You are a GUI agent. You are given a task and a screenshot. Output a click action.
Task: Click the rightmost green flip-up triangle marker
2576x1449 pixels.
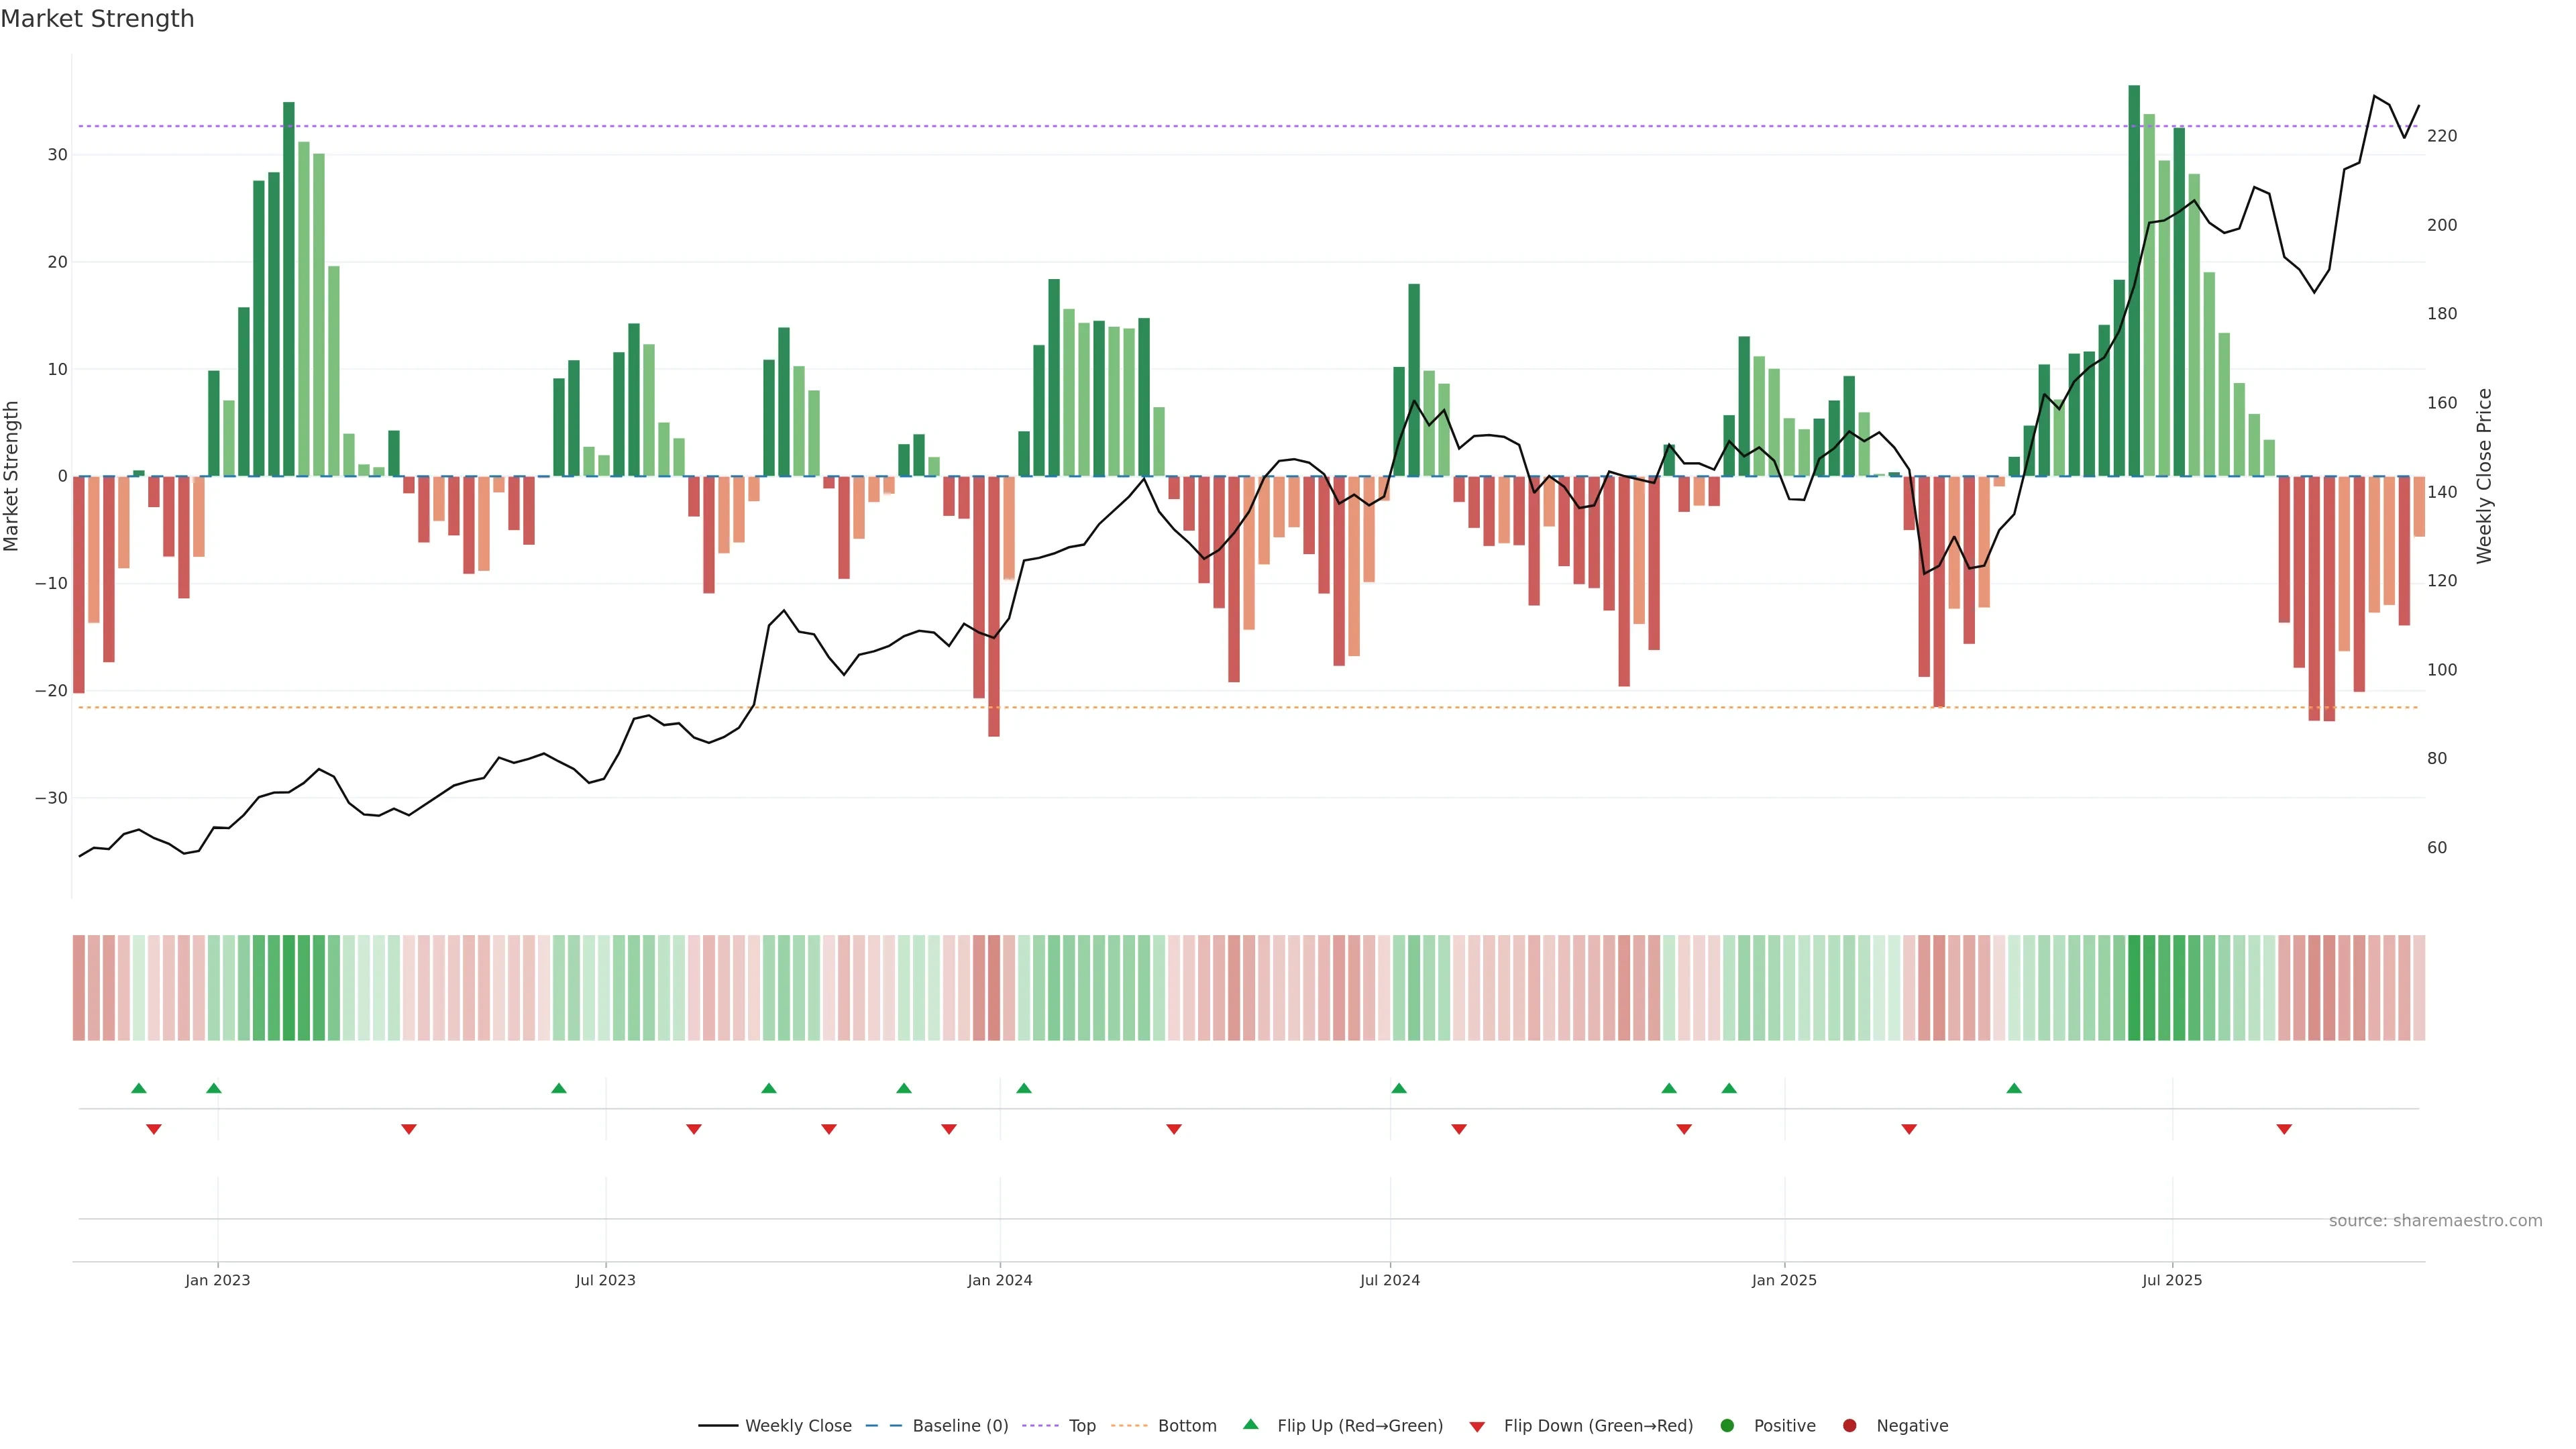(x=2014, y=1088)
